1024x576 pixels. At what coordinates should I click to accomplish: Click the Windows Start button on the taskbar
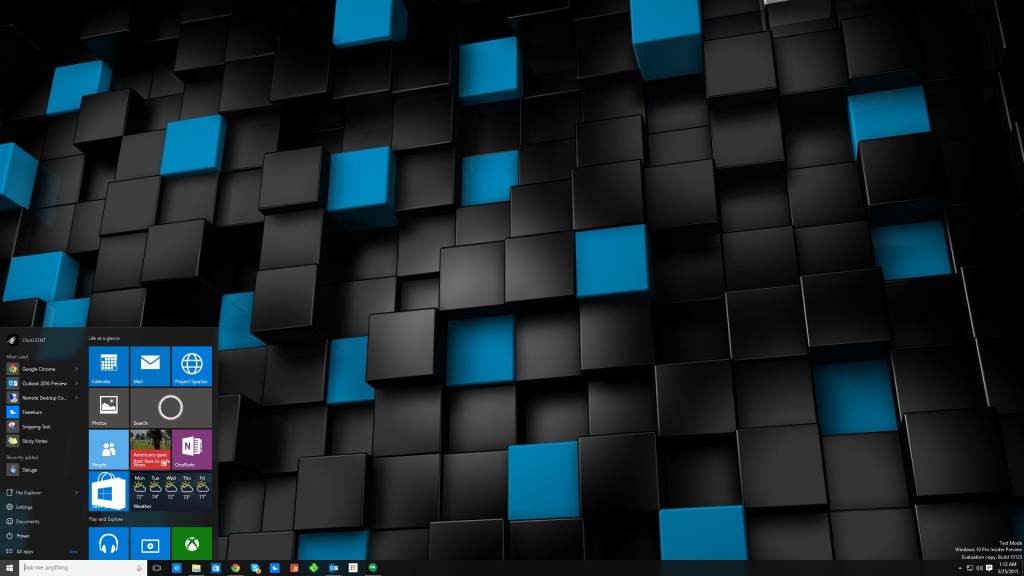coord(9,568)
